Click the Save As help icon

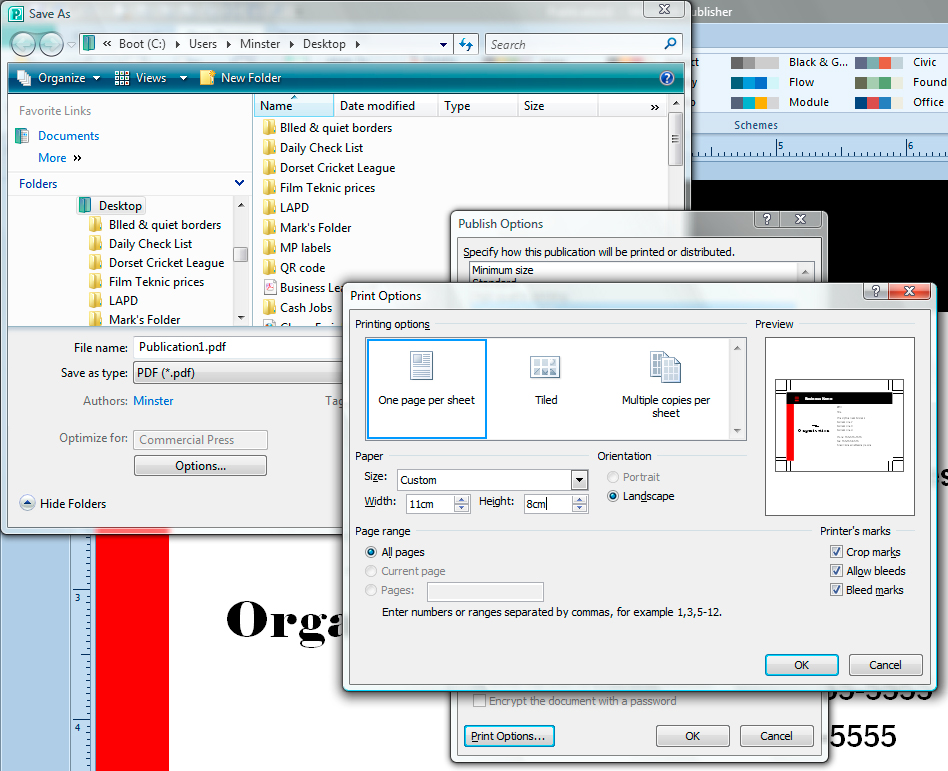[667, 78]
